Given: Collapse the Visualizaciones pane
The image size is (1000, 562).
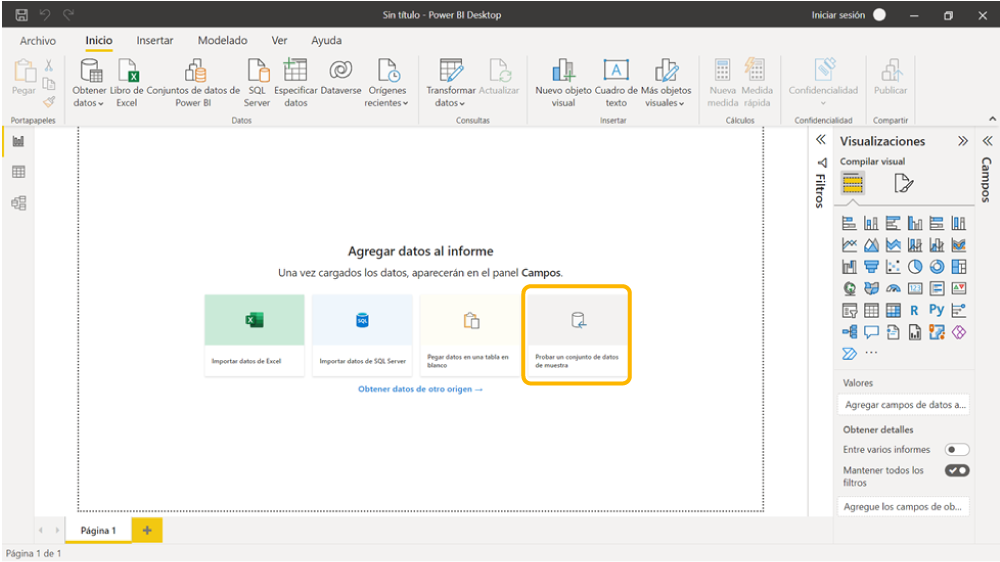Looking at the screenshot, I should (962, 141).
